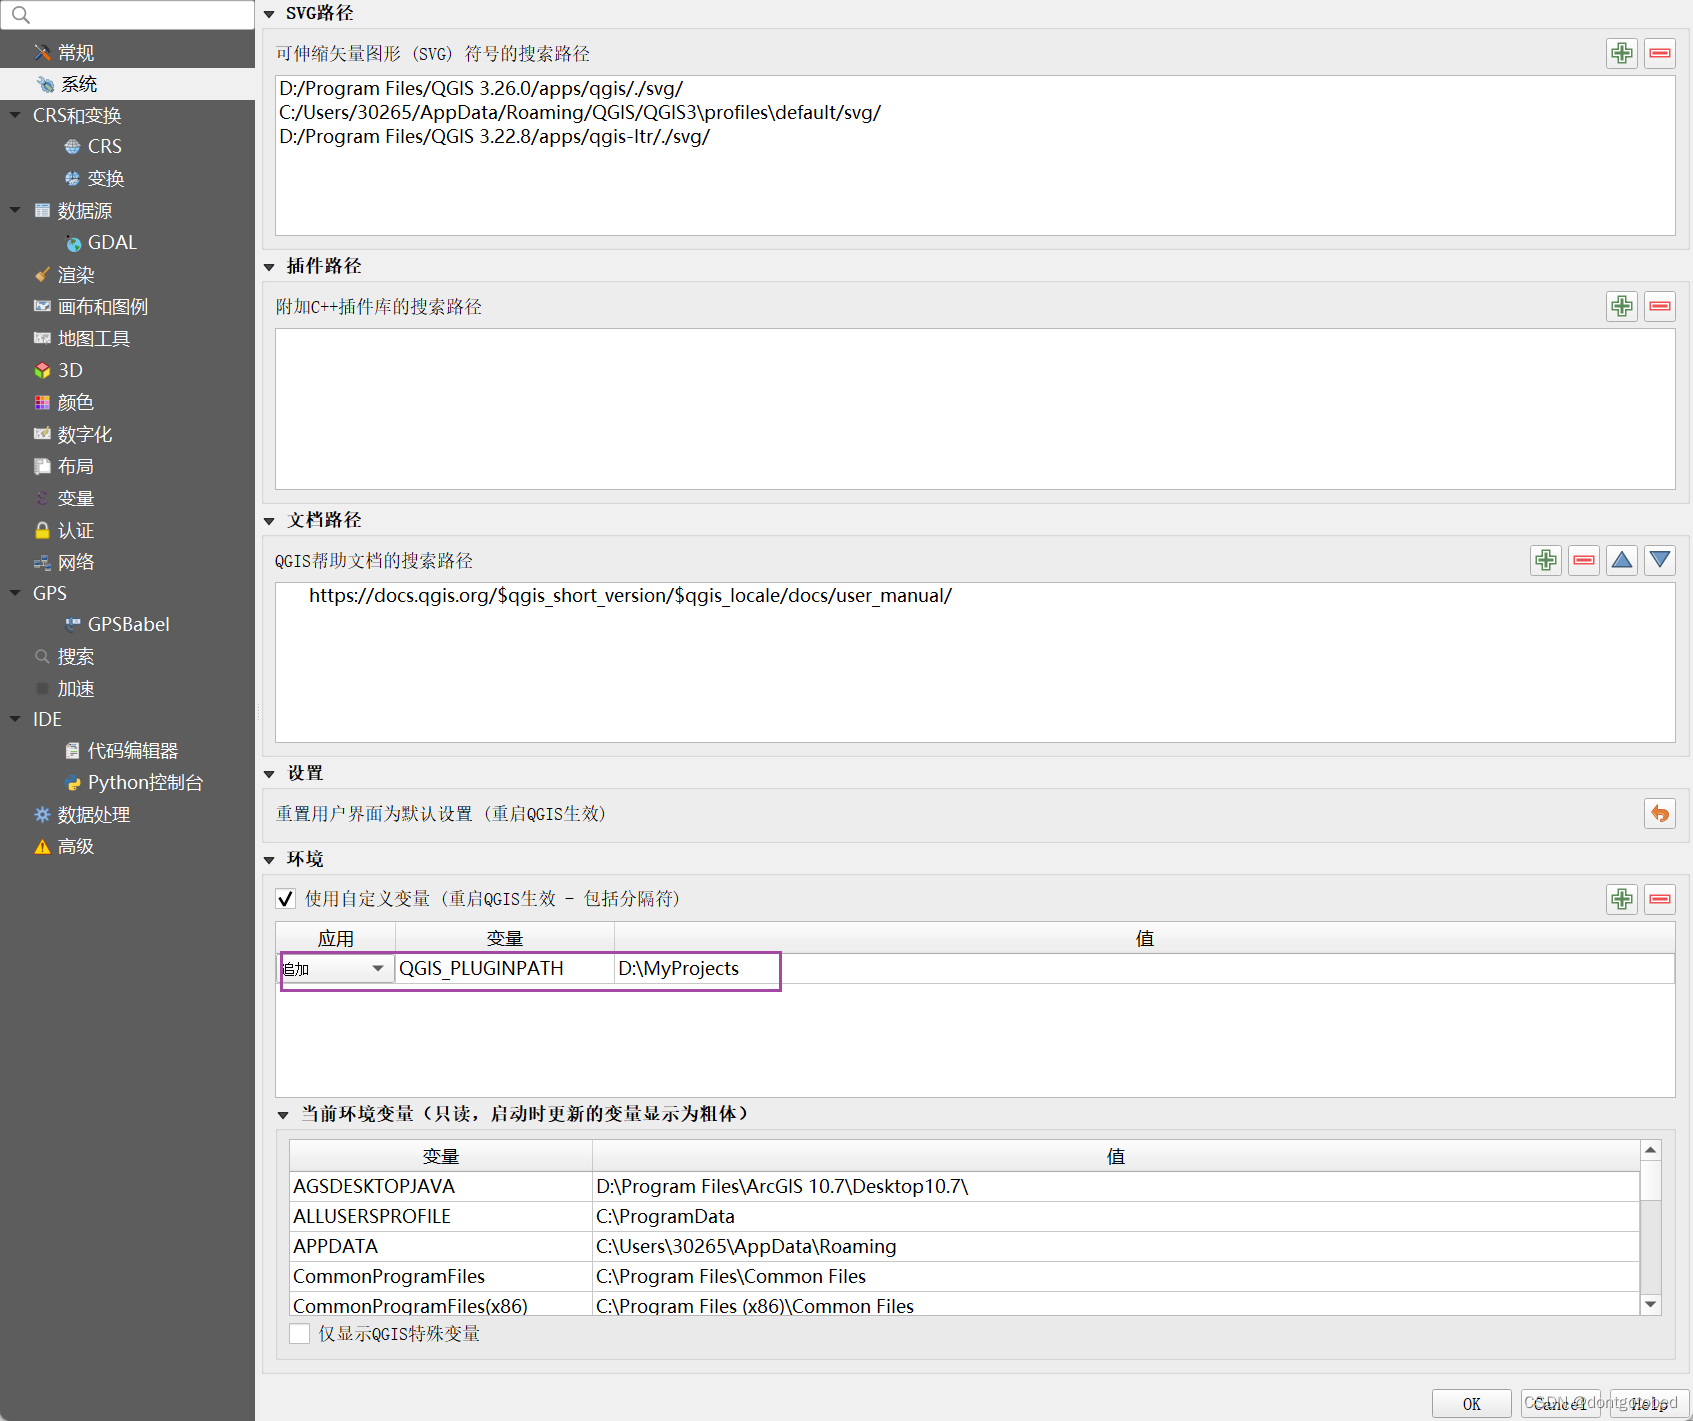
Task: Move documentation path up
Action: click(x=1622, y=560)
